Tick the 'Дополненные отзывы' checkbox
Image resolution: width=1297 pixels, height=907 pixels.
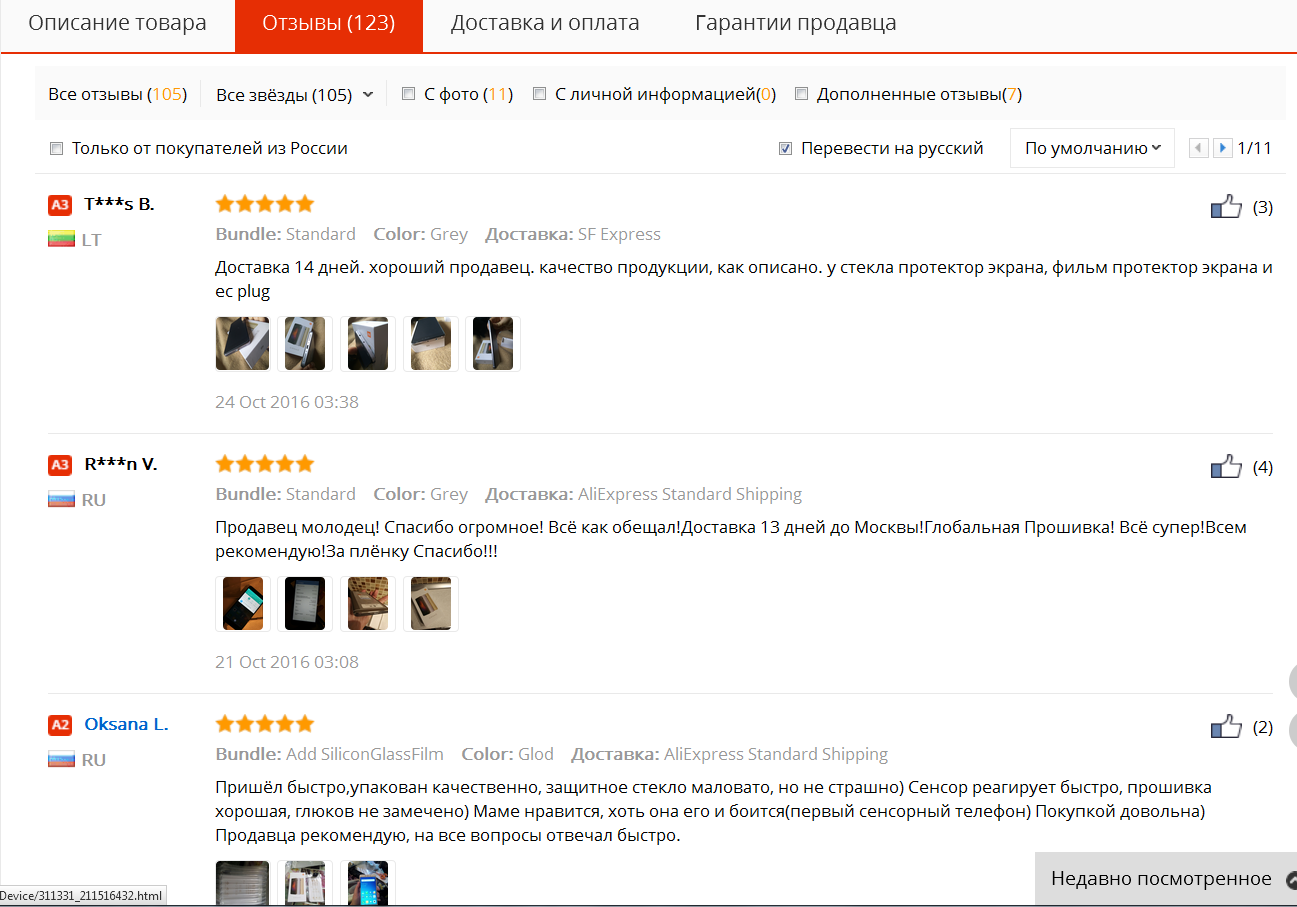pyautogui.click(x=801, y=94)
